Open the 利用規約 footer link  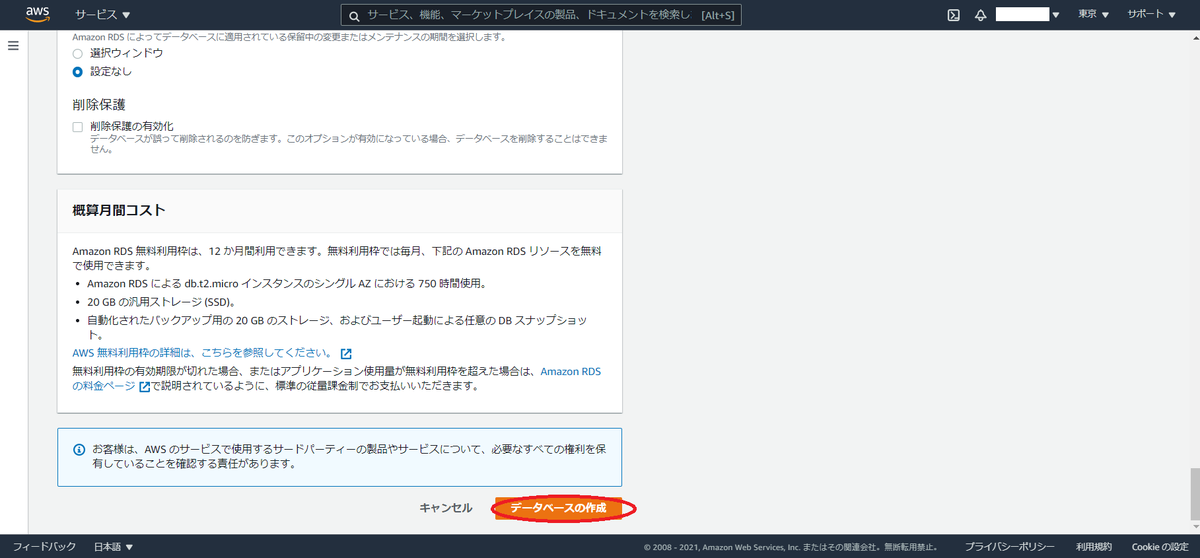[x=1094, y=547]
